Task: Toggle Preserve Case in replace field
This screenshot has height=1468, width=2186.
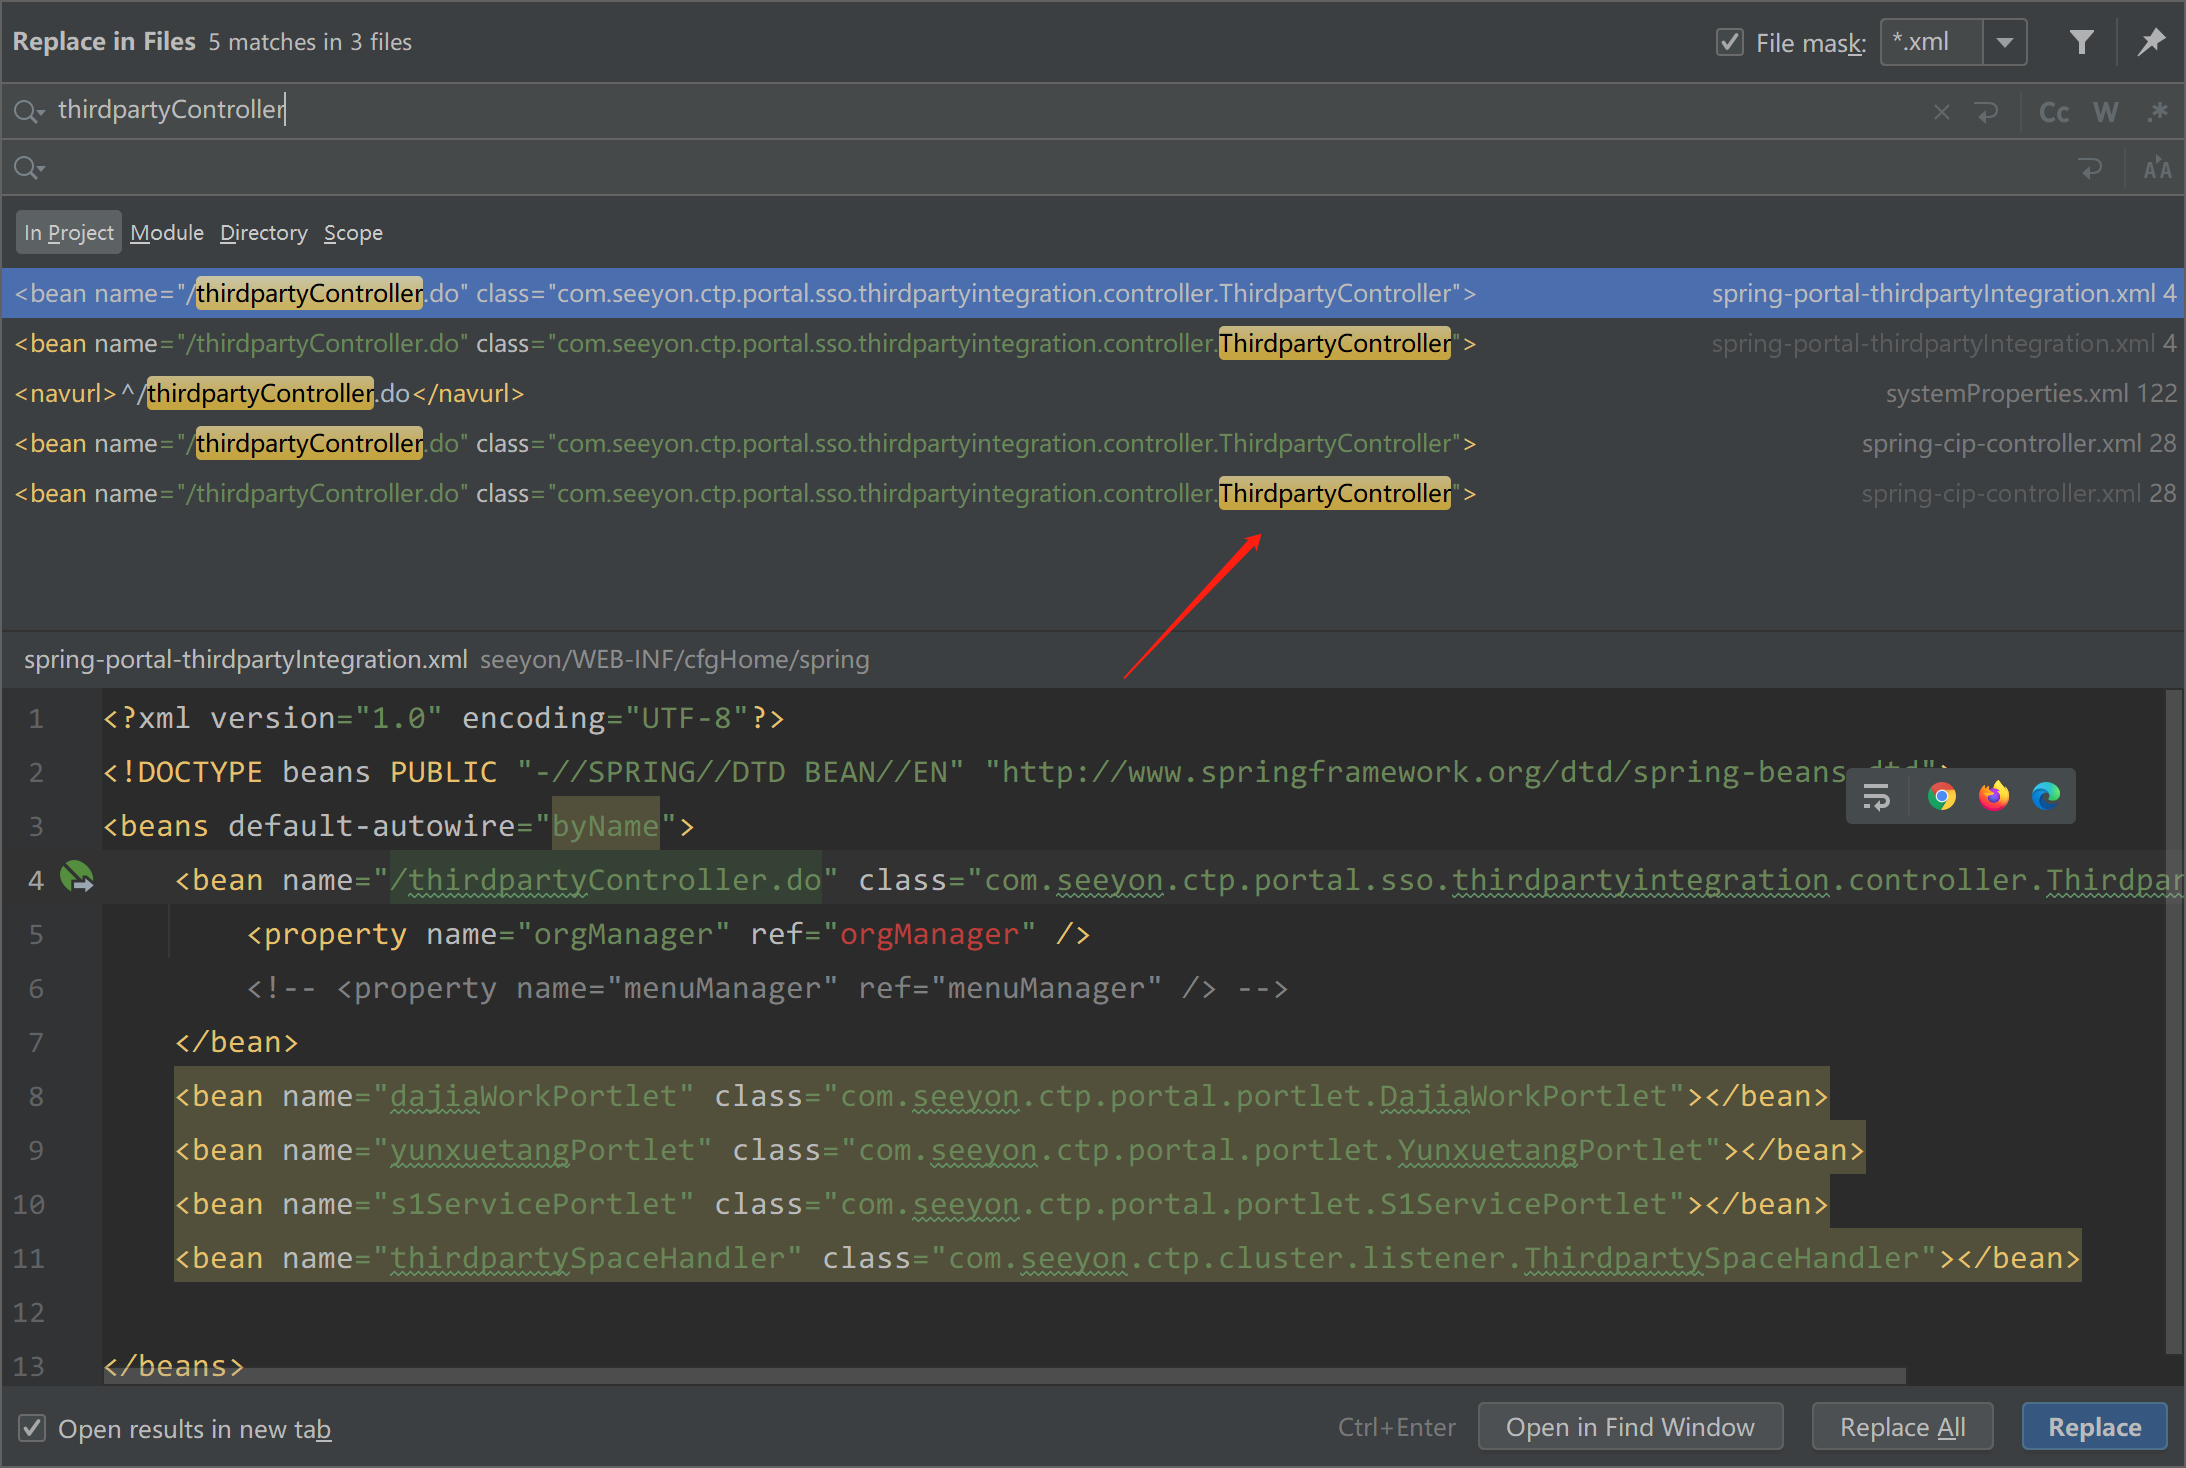Action: click(2157, 168)
